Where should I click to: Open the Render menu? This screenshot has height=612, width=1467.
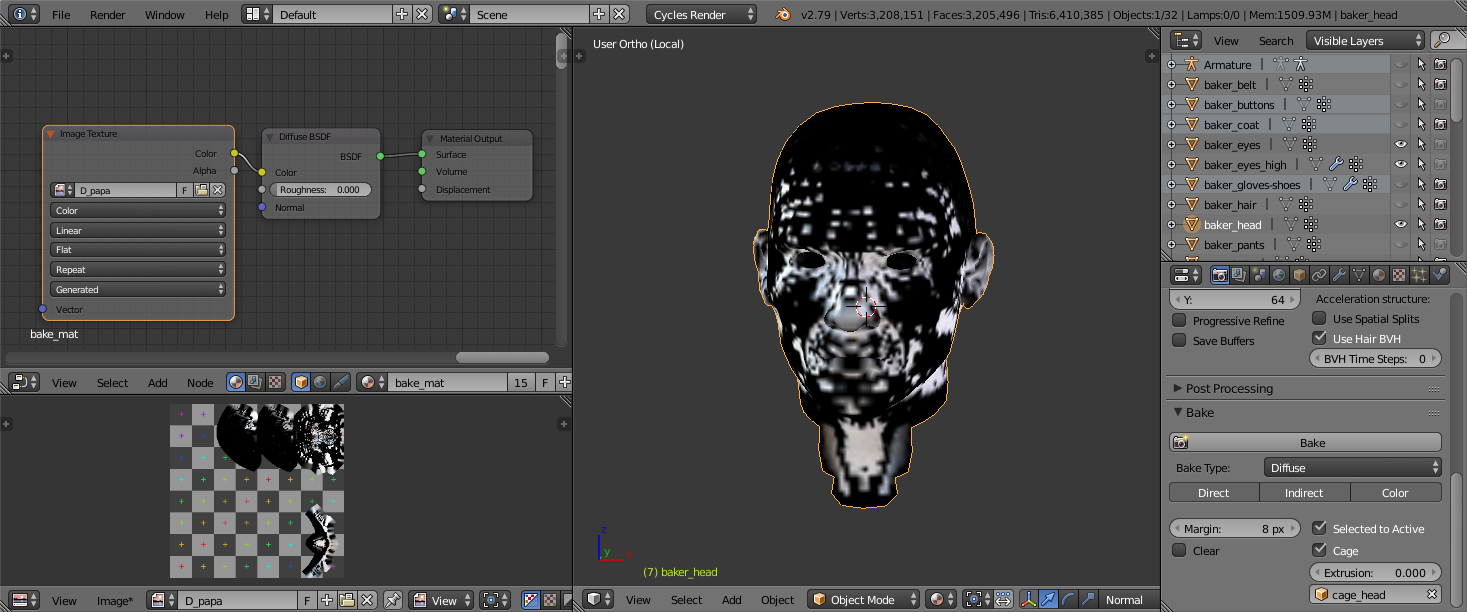coord(108,15)
